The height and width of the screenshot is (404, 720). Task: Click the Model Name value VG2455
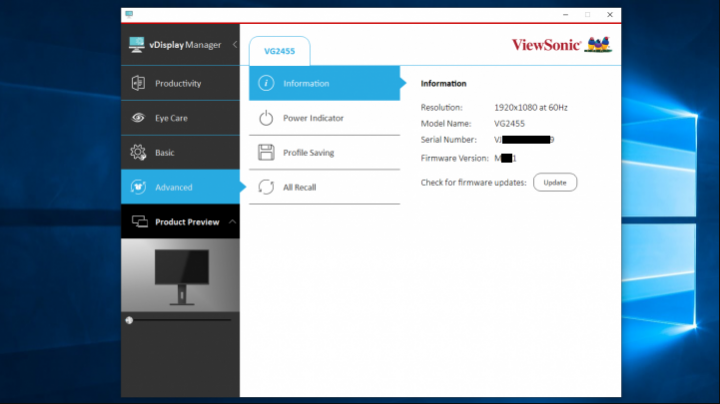pyautogui.click(x=509, y=123)
